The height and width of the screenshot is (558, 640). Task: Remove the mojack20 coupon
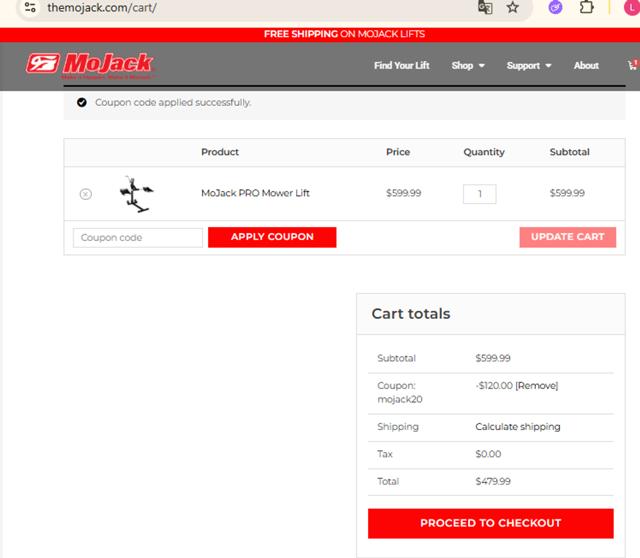point(537,386)
